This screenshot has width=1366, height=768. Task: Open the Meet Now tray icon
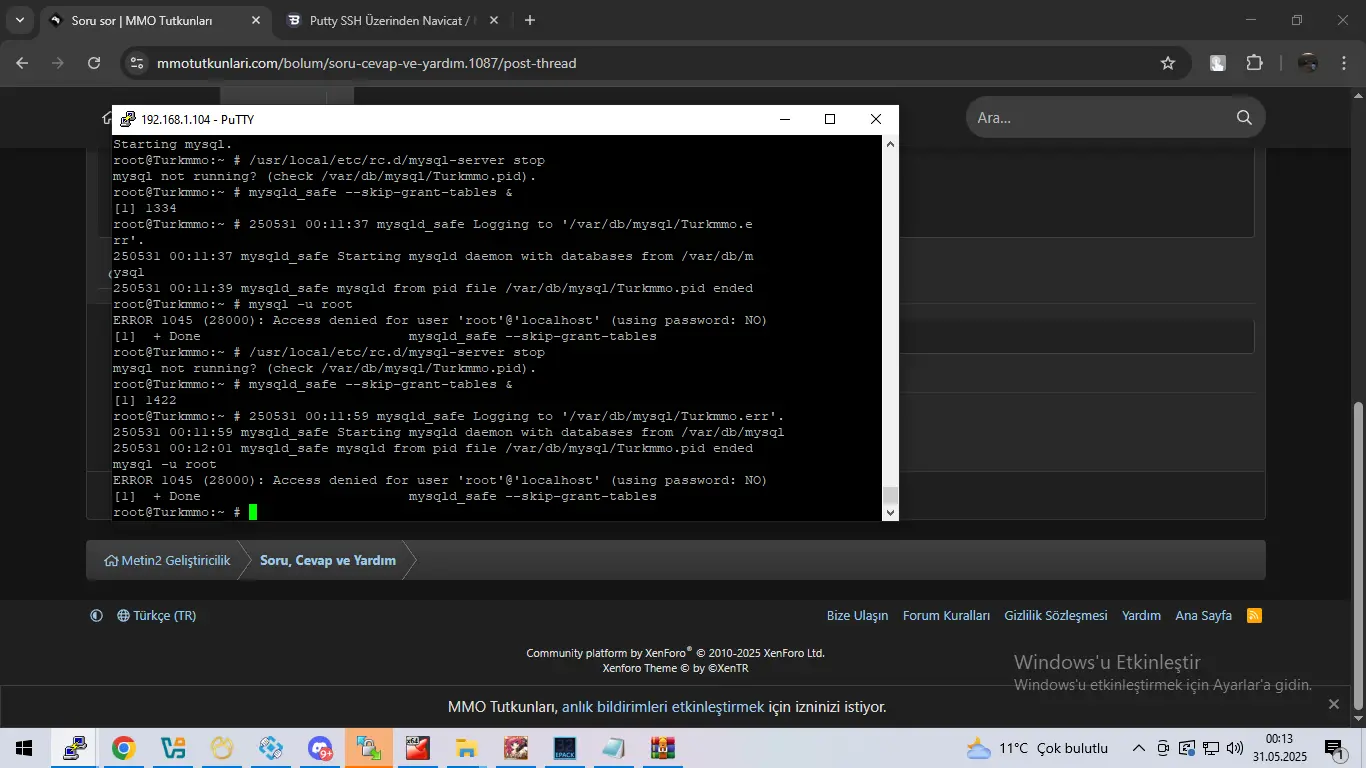pyautogui.click(x=1163, y=748)
